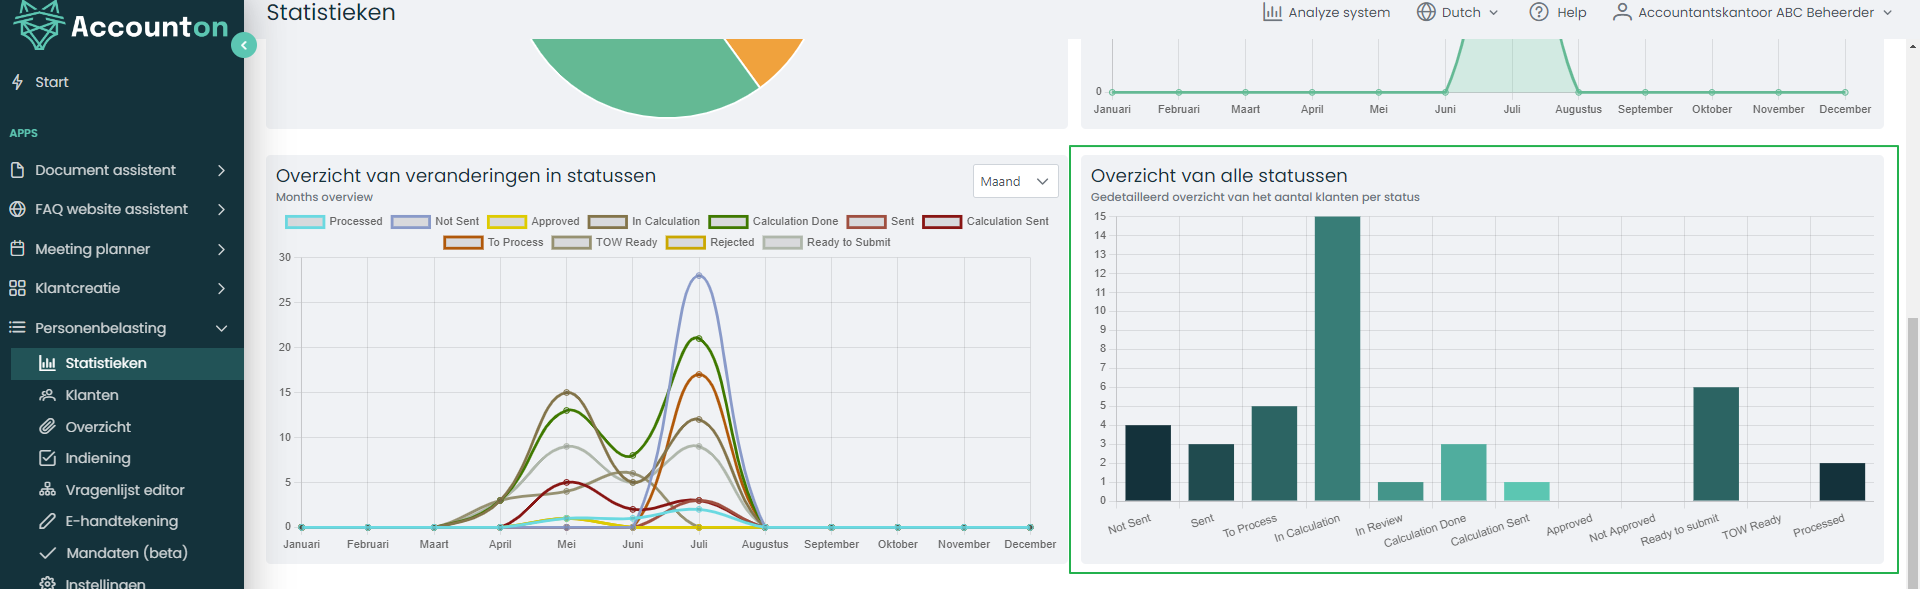The width and height of the screenshot is (1920, 589).
Task: Expand the Klantcreatie chevron
Action: (221, 288)
